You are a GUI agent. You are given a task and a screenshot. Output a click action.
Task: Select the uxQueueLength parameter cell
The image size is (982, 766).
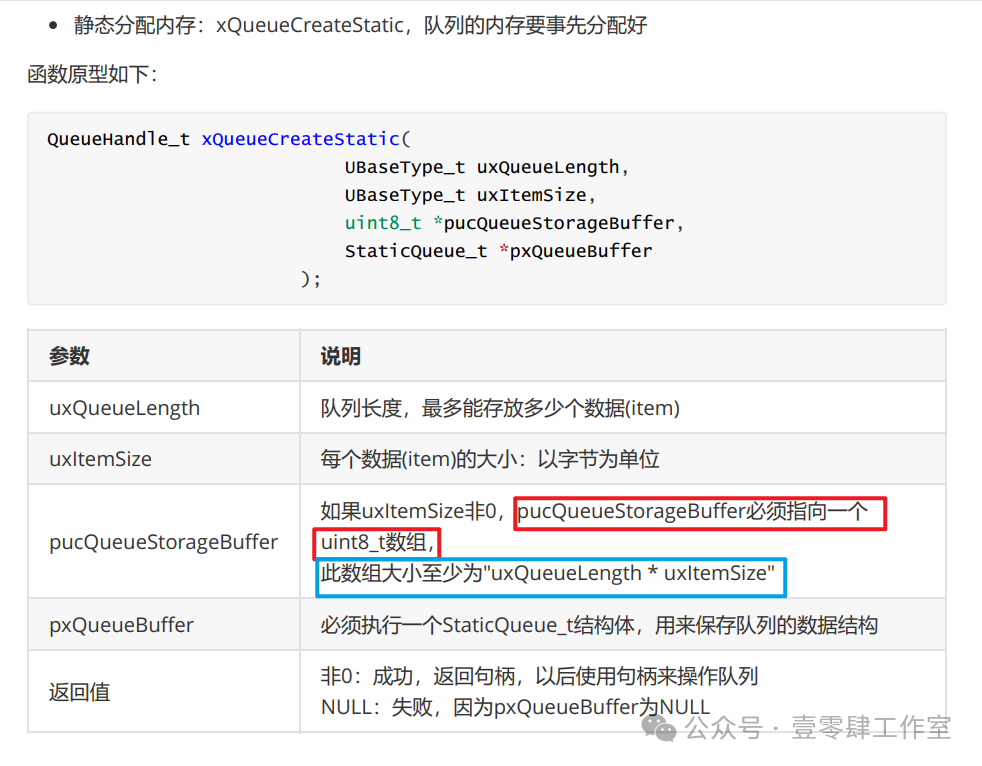click(x=163, y=408)
